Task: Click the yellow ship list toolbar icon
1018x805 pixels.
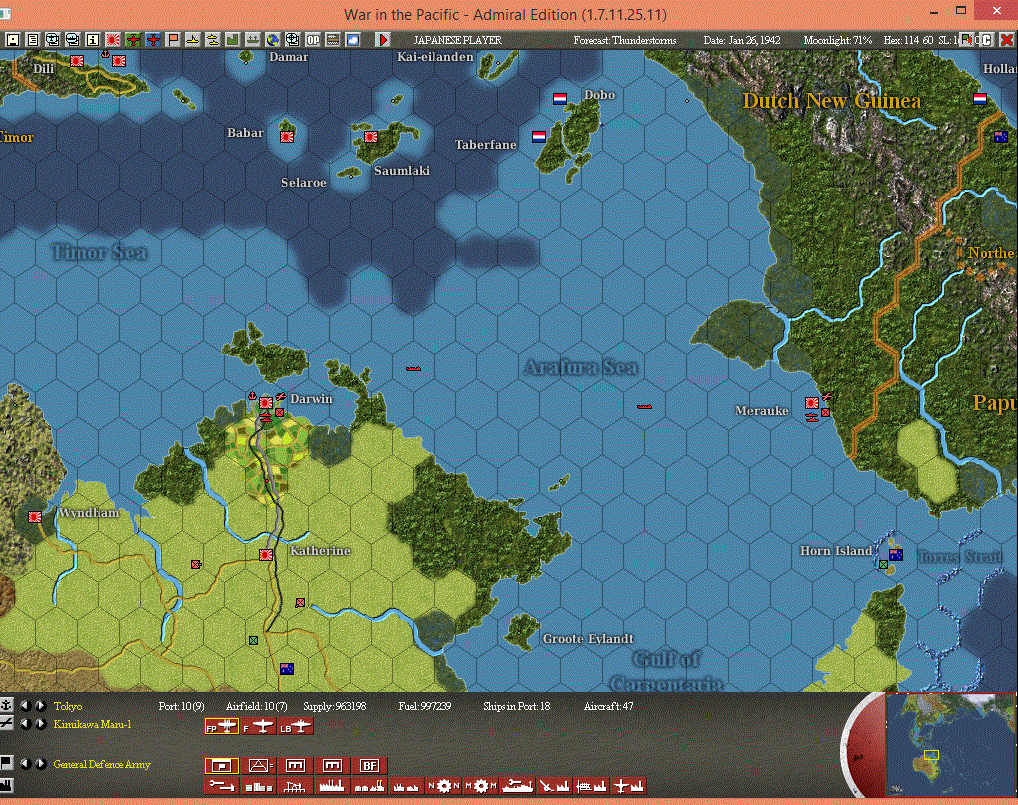Action: click(x=212, y=40)
